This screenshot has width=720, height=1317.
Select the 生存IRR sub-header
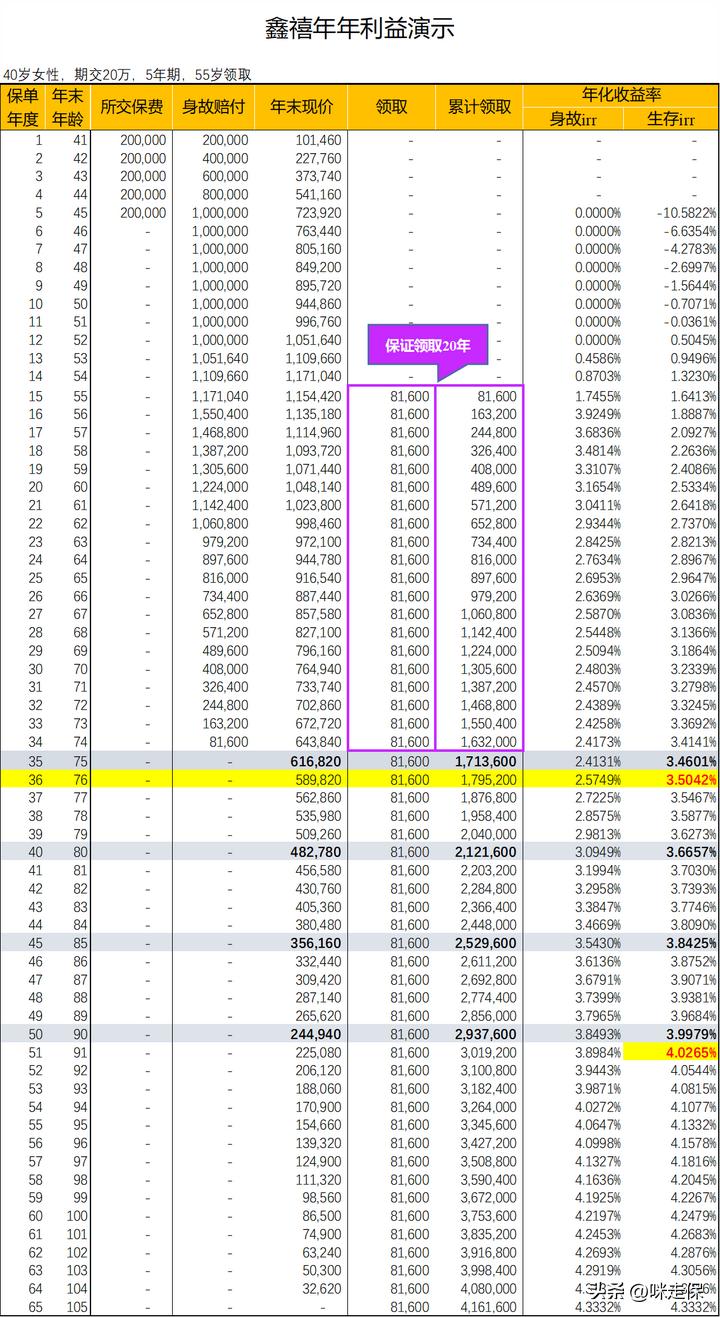pyautogui.click(x=671, y=119)
